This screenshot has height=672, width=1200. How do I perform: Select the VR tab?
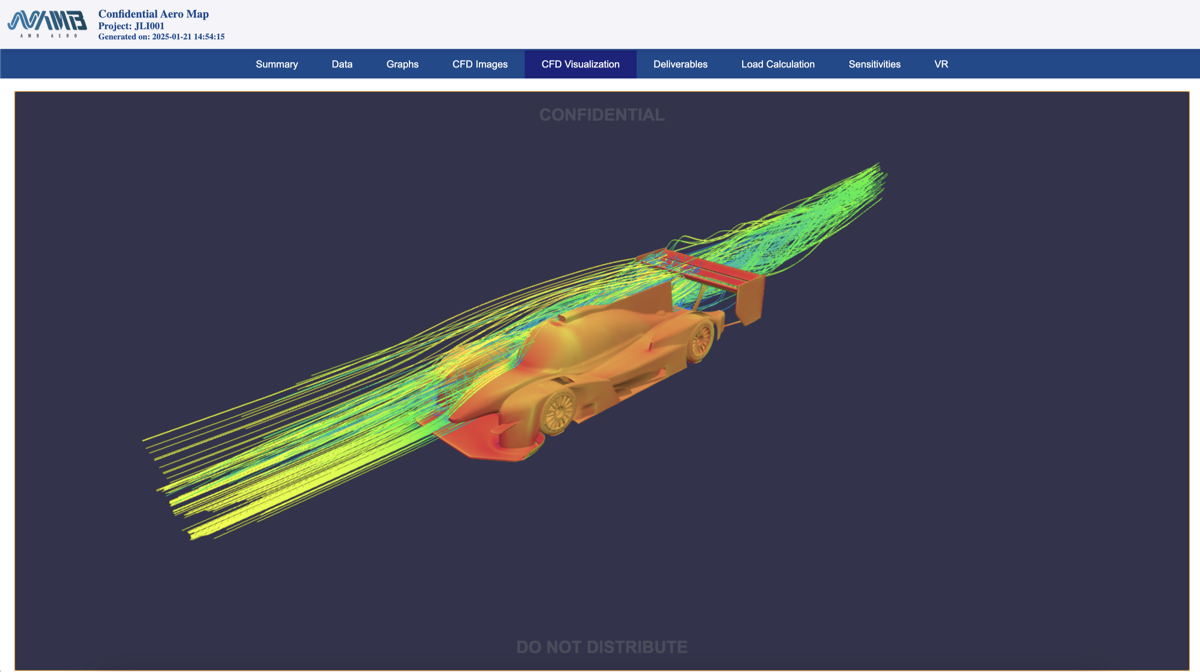pos(940,63)
